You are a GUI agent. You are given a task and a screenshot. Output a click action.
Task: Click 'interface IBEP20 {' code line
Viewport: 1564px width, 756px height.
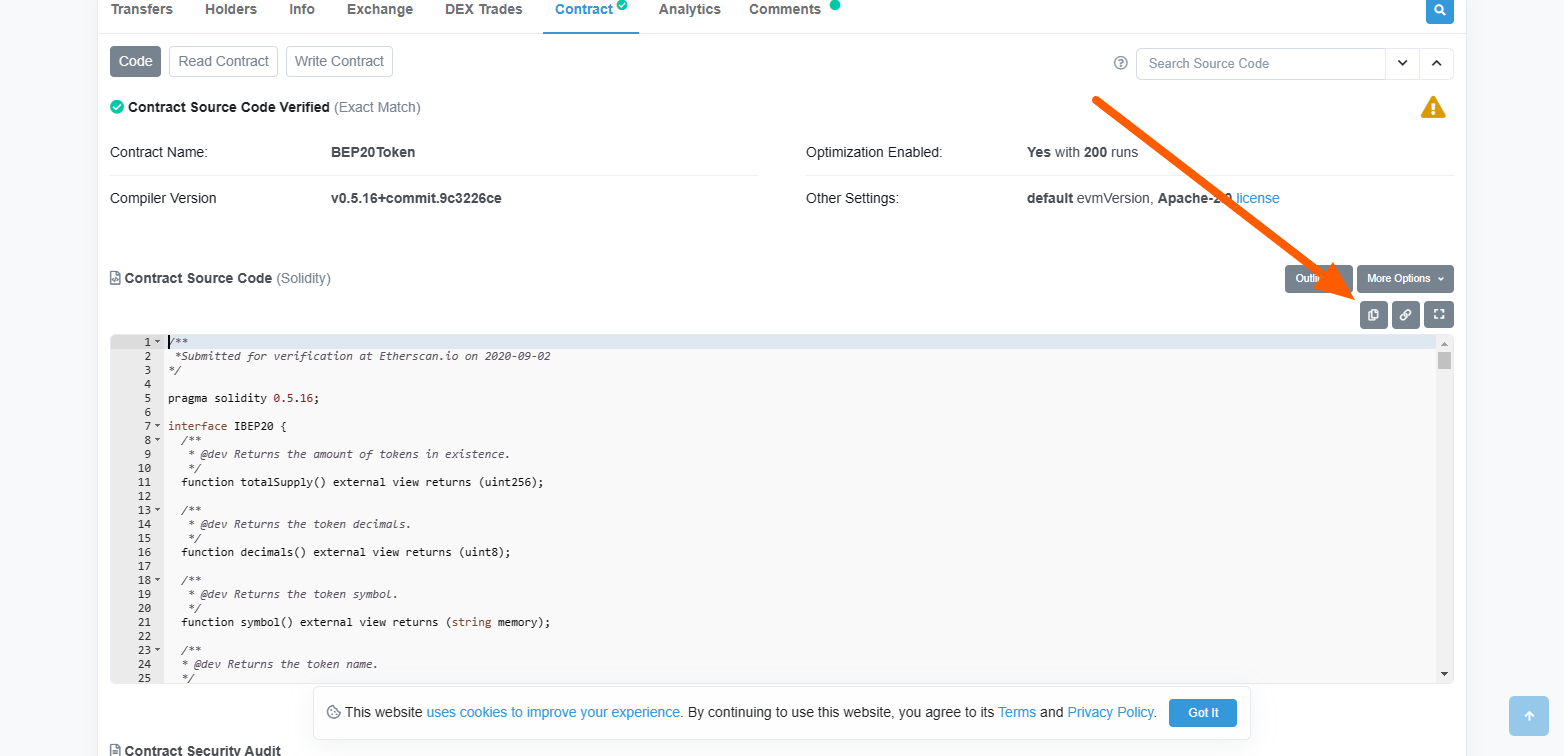(x=227, y=426)
